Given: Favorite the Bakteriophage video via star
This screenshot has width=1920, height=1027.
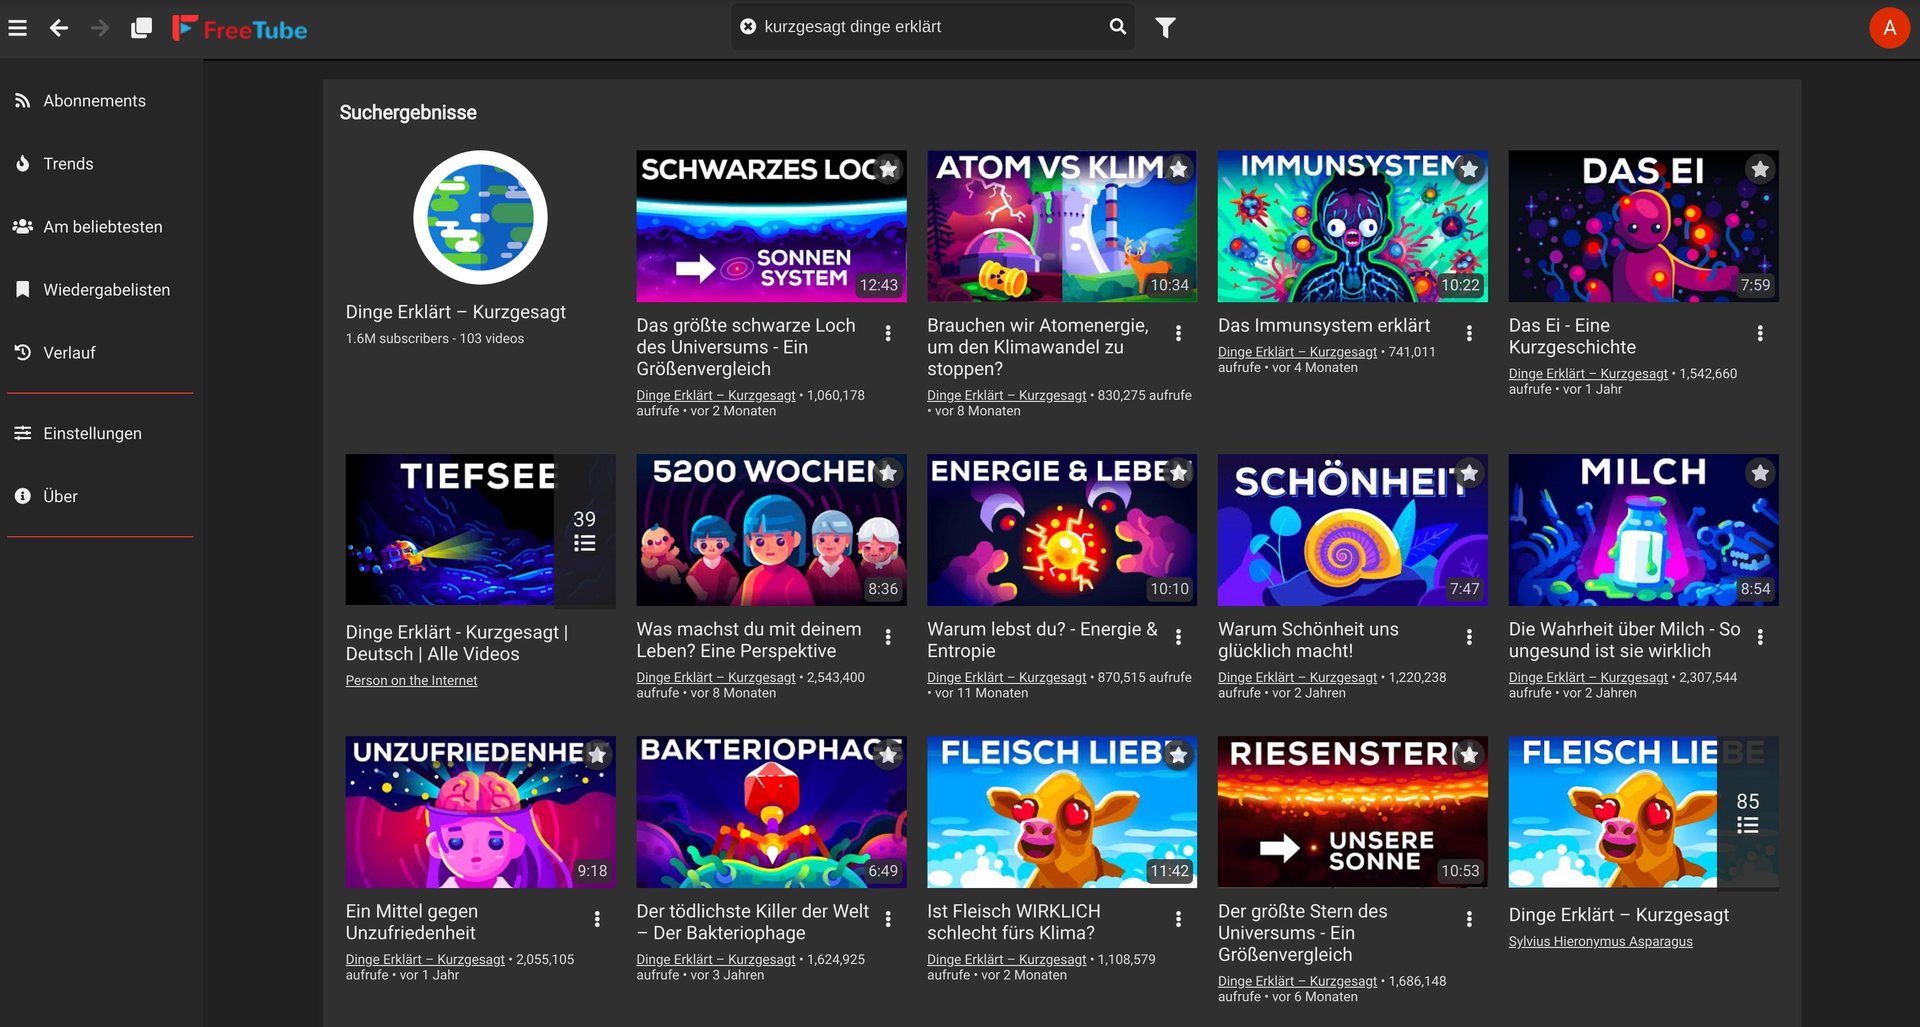Looking at the screenshot, I should (x=888, y=755).
